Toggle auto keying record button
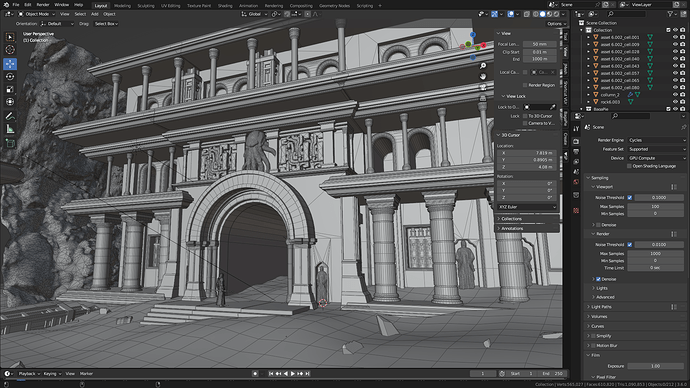Viewport: 690px width, 388px height. tap(255, 373)
